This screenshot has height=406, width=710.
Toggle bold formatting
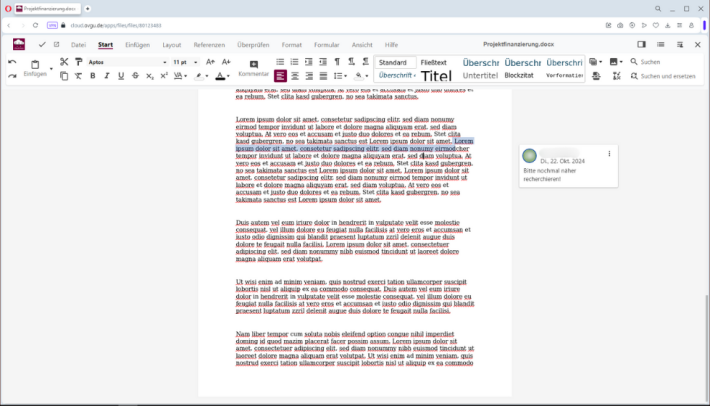[x=93, y=76]
